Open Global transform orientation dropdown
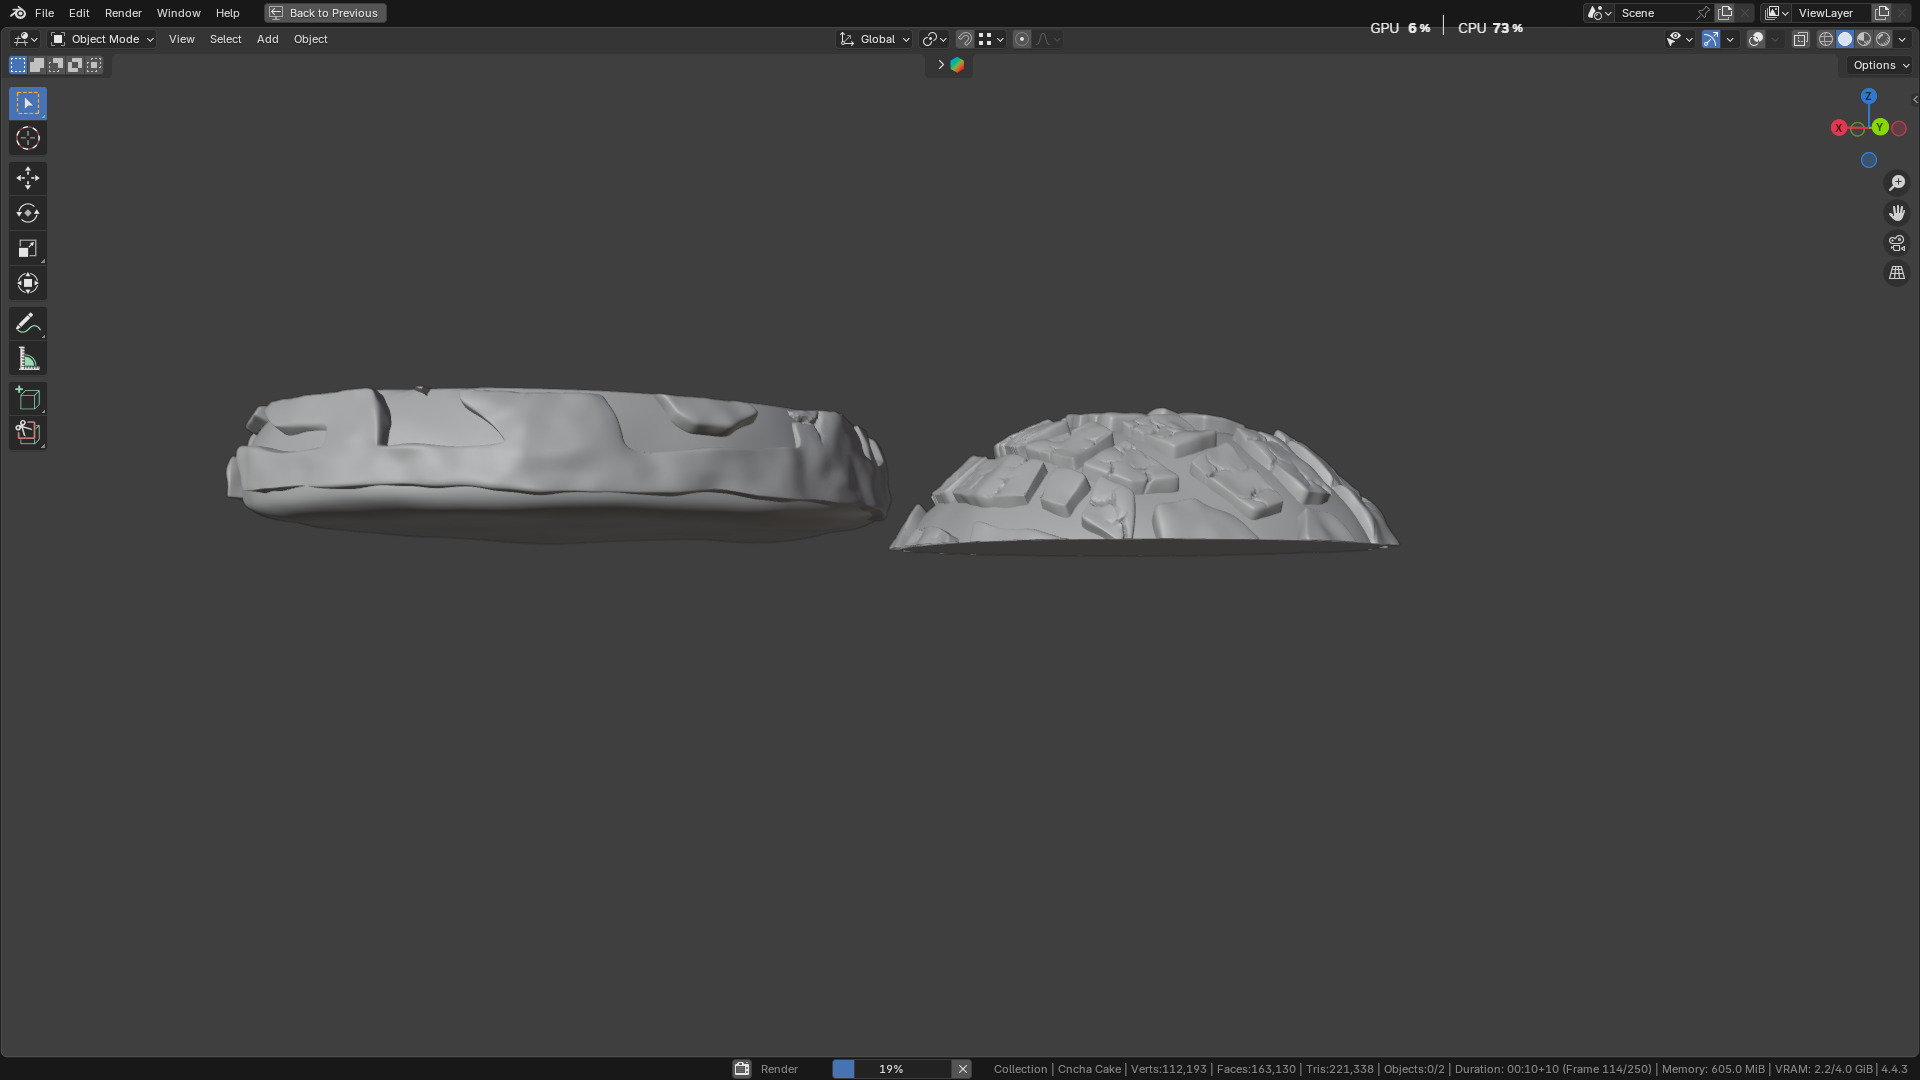 tap(875, 39)
